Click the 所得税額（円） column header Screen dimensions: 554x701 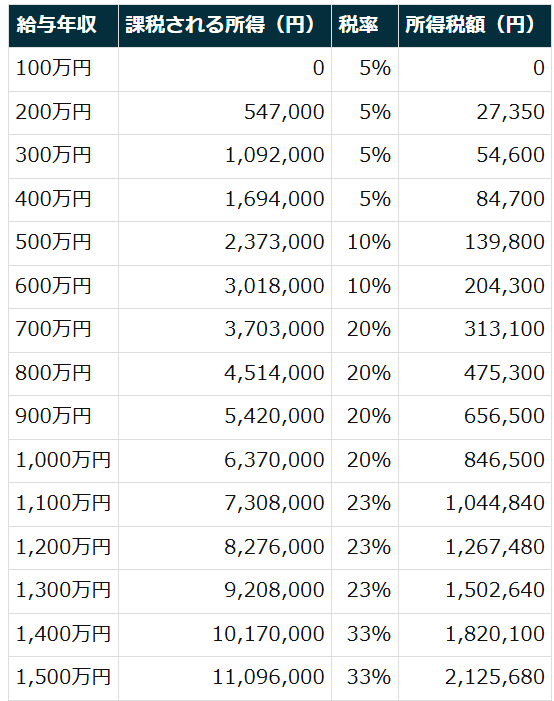pyautogui.click(x=474, y=25)
